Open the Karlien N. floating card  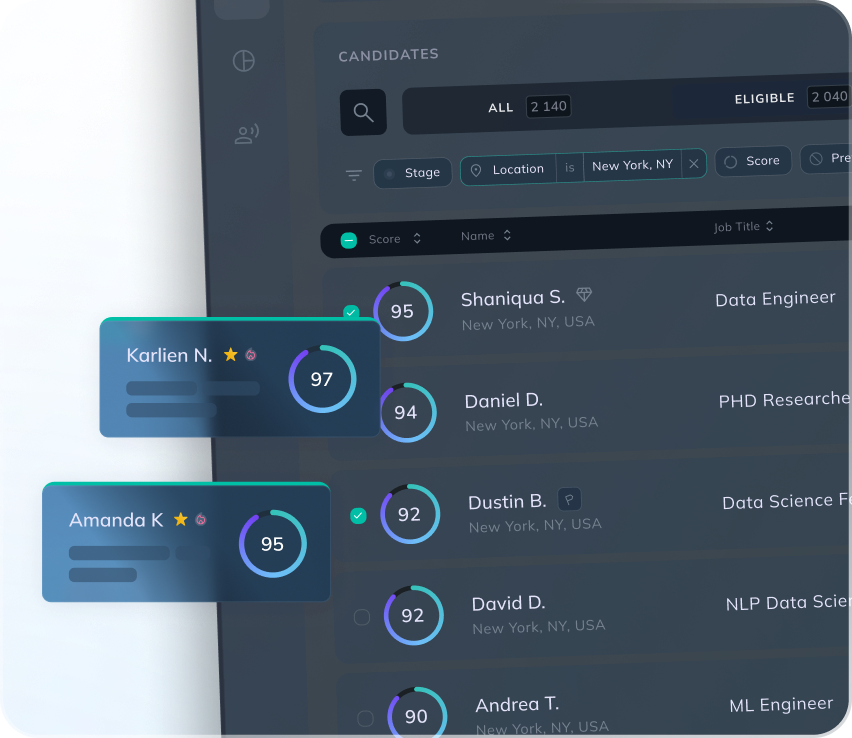[239, 378]
